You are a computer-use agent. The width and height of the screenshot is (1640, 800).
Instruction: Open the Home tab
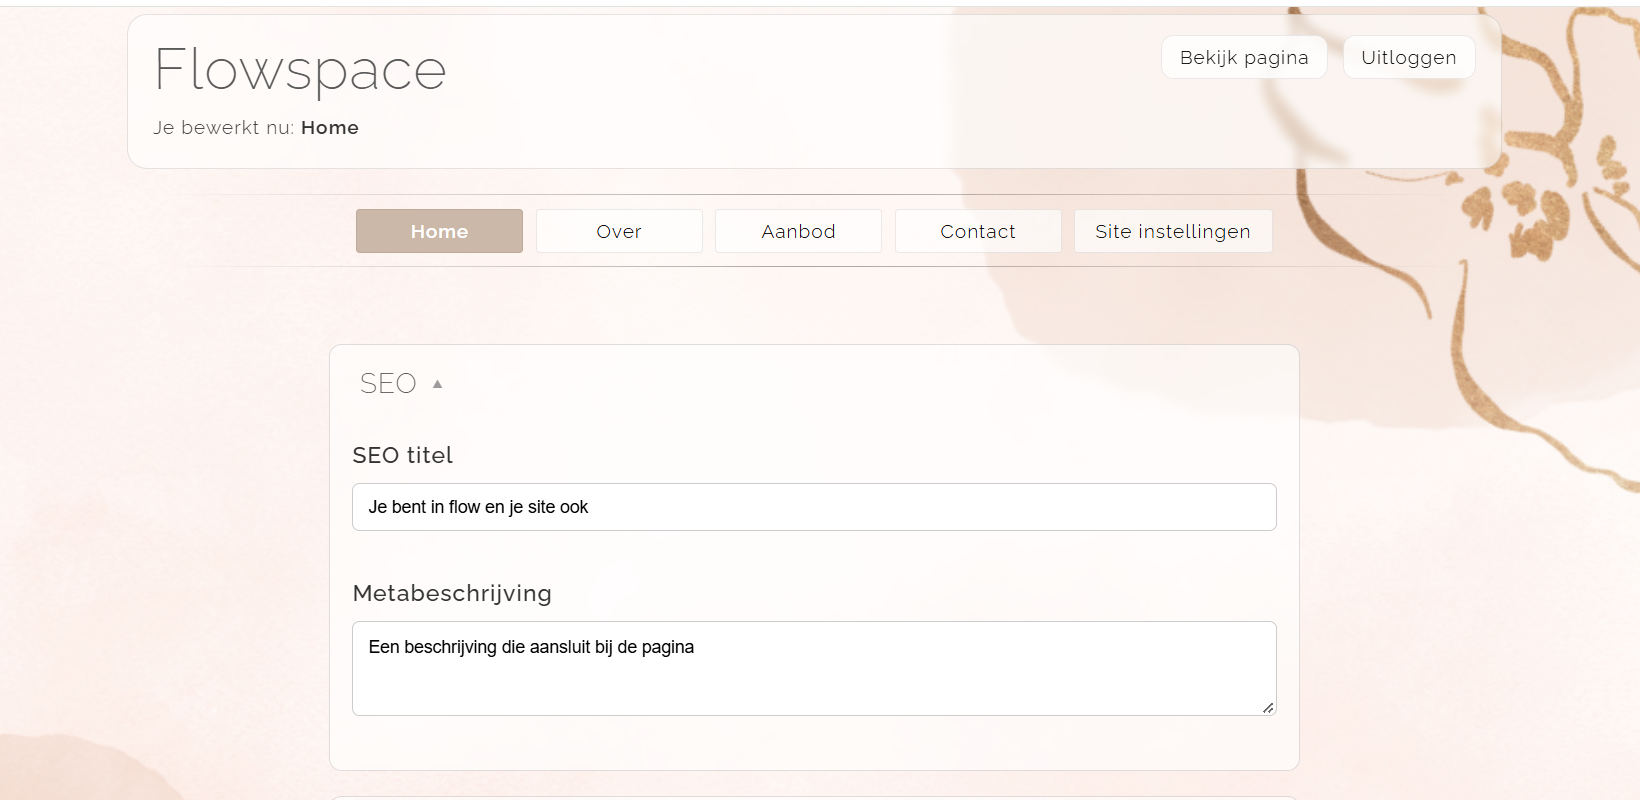pos(439,231)
